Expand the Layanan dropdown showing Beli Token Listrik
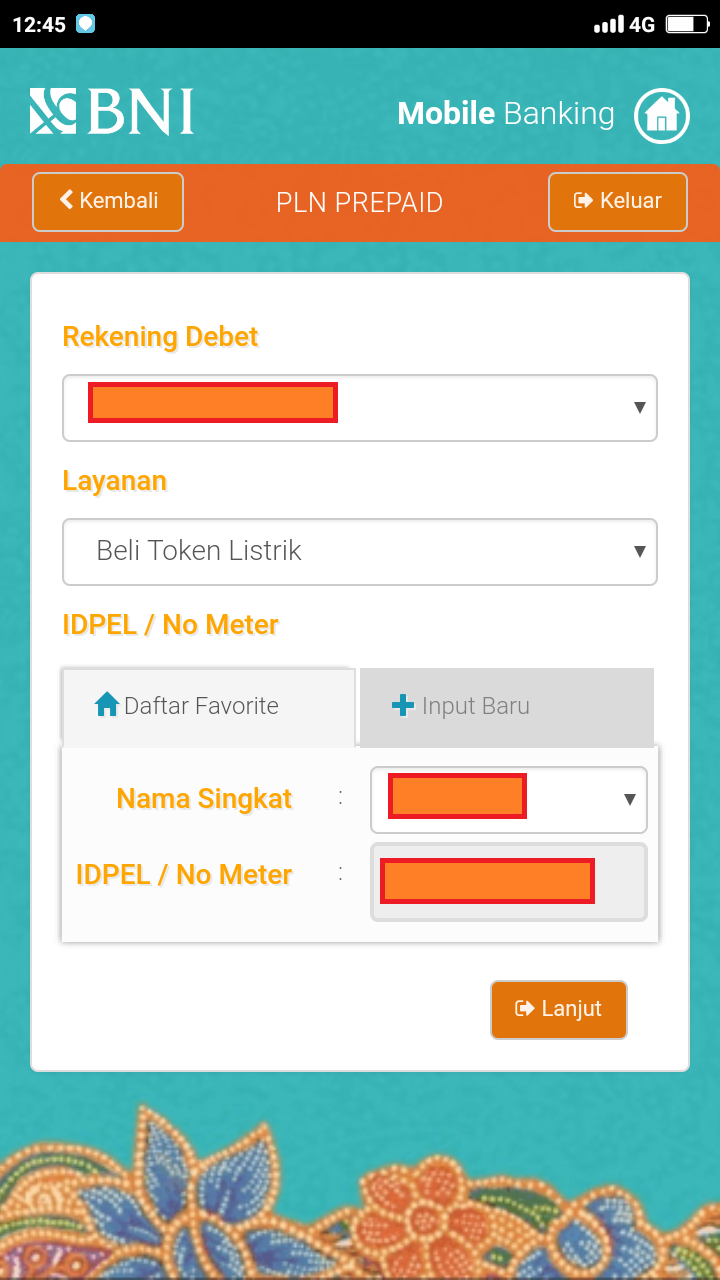The height and width of the screenshot is (1280, 720). tap(360, 552)
